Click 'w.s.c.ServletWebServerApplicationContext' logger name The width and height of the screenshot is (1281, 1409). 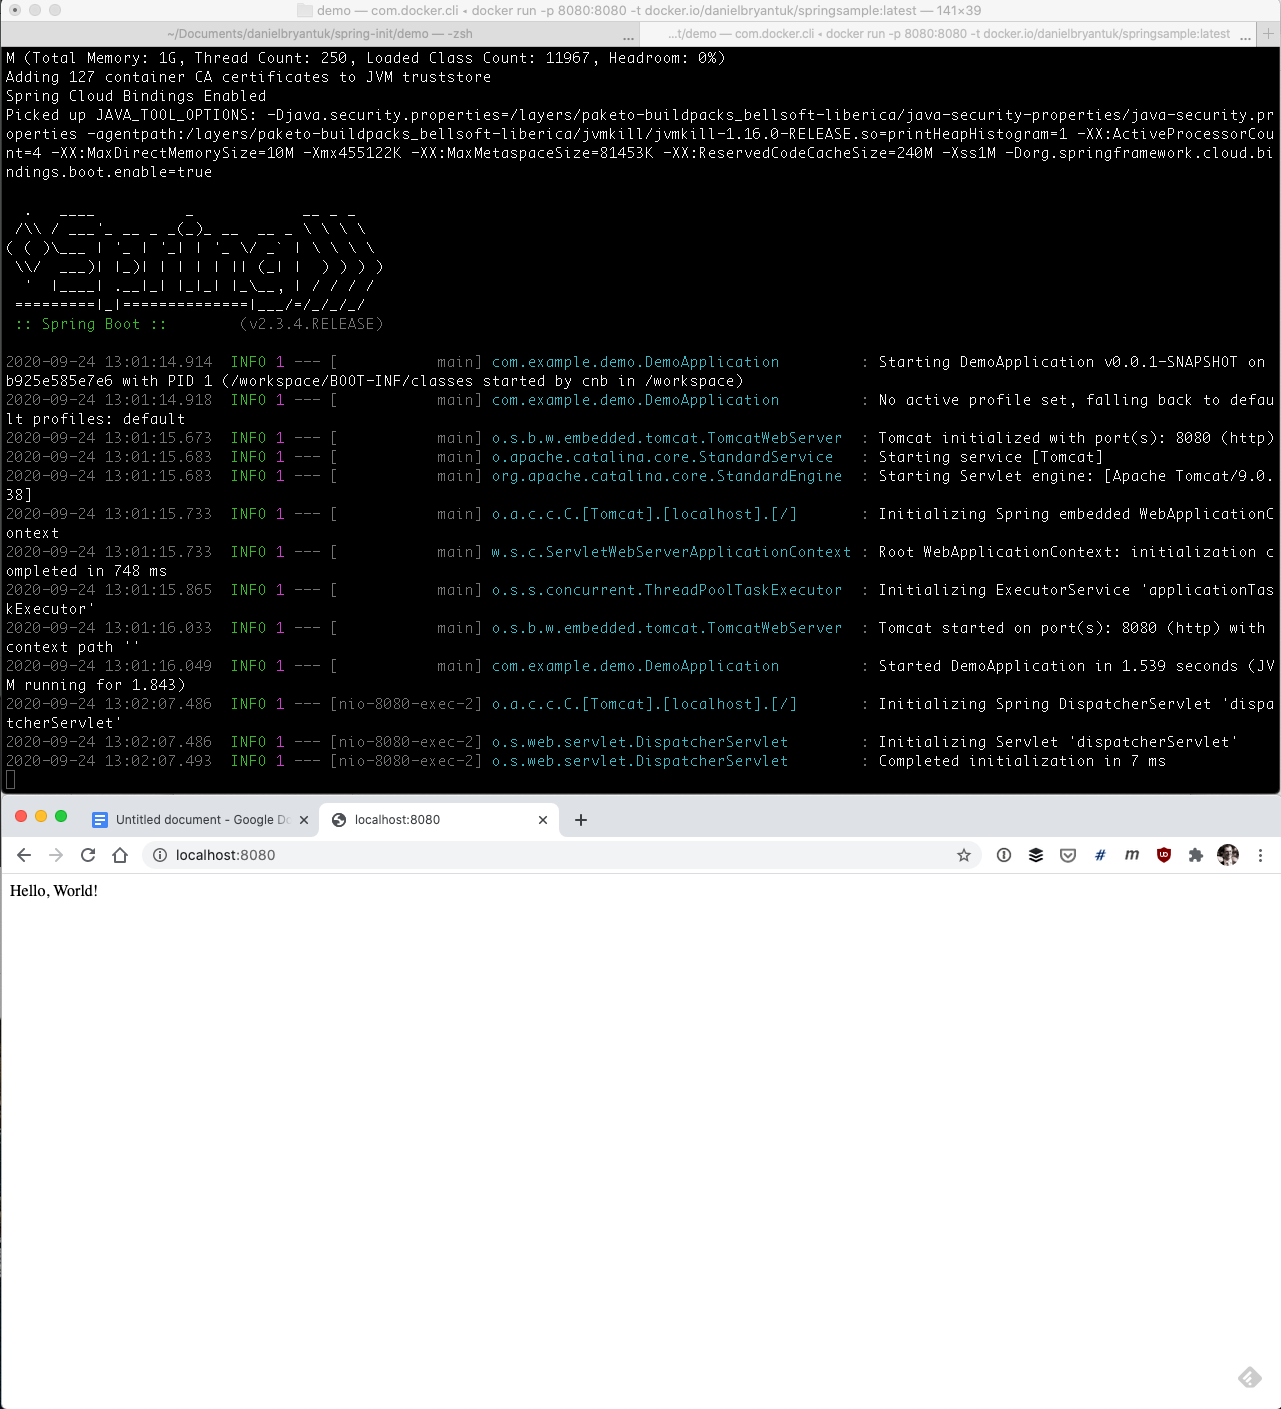click(x=671, y=552)
